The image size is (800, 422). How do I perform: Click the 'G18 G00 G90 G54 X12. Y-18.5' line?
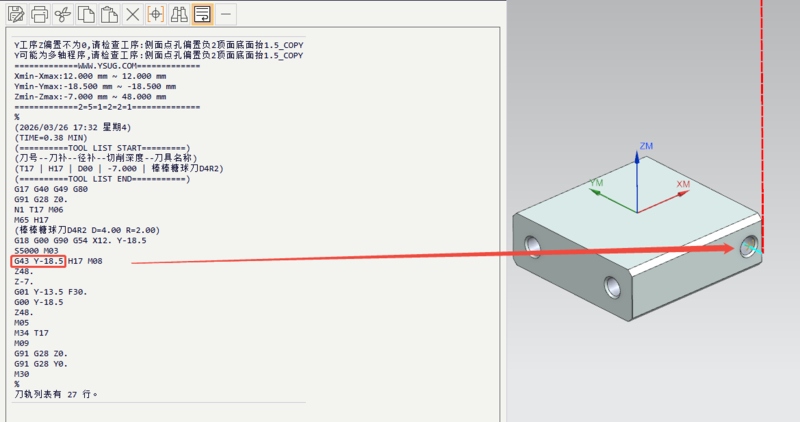(x=80, y=240)
